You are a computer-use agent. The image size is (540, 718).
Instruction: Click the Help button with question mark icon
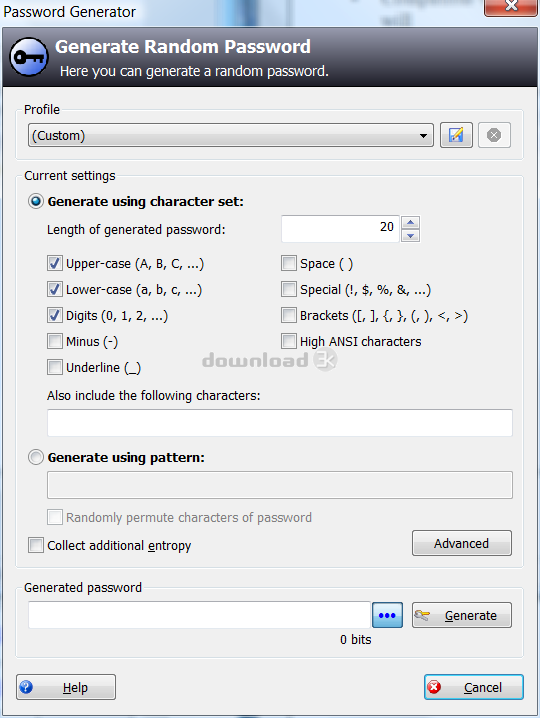click(66, 687)
